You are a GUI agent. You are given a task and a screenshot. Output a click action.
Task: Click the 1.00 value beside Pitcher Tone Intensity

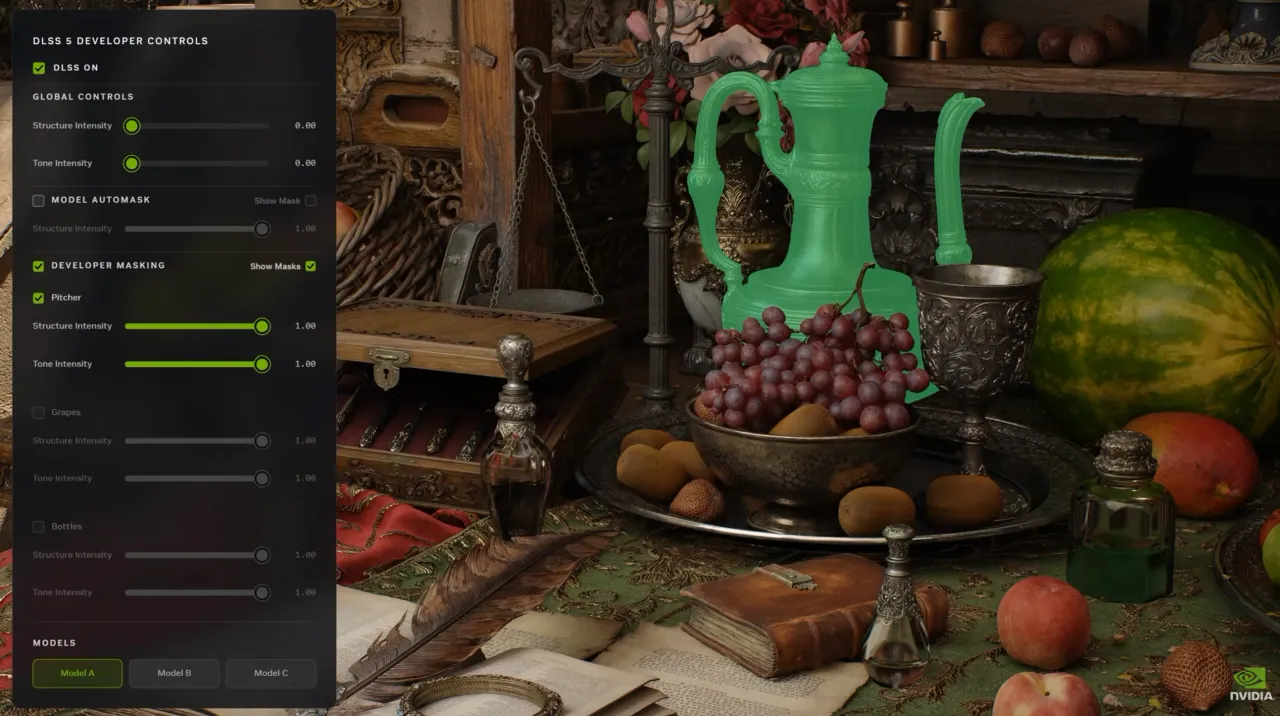pyautogui.click(x=305, y=364)
